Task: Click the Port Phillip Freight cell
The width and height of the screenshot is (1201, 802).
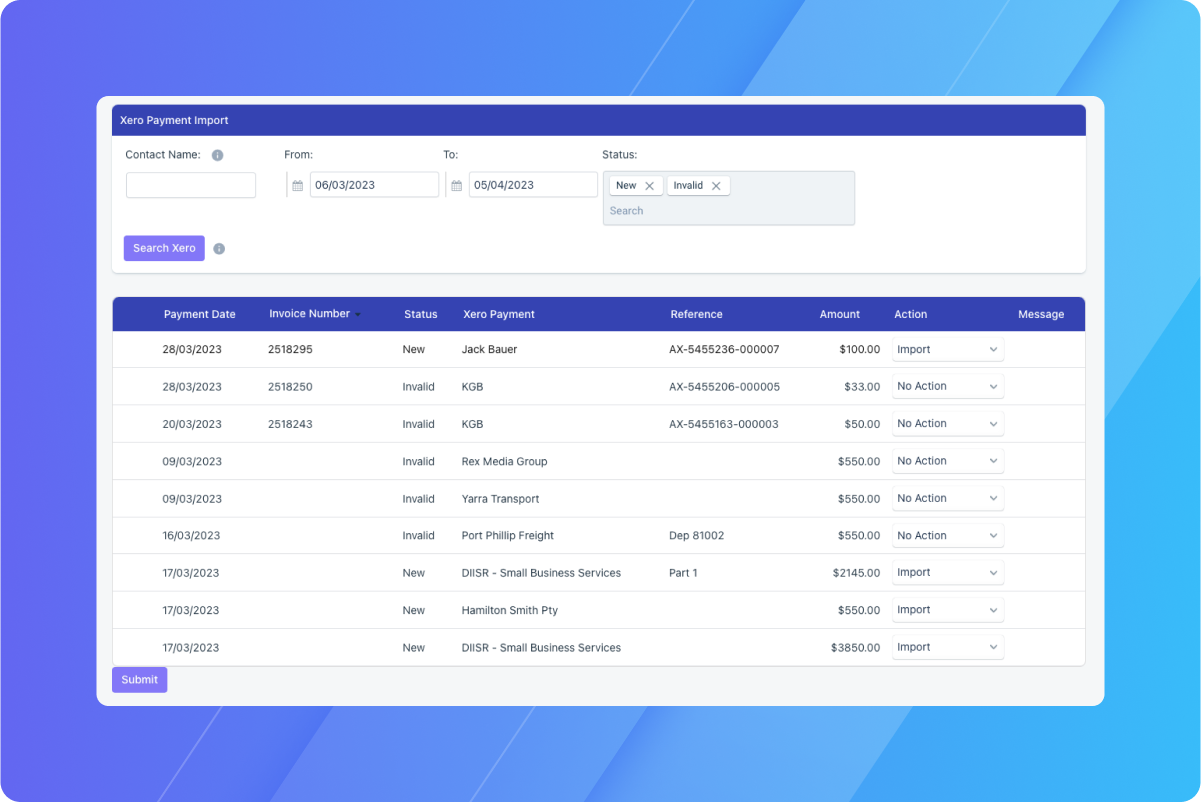Action: 508,536
